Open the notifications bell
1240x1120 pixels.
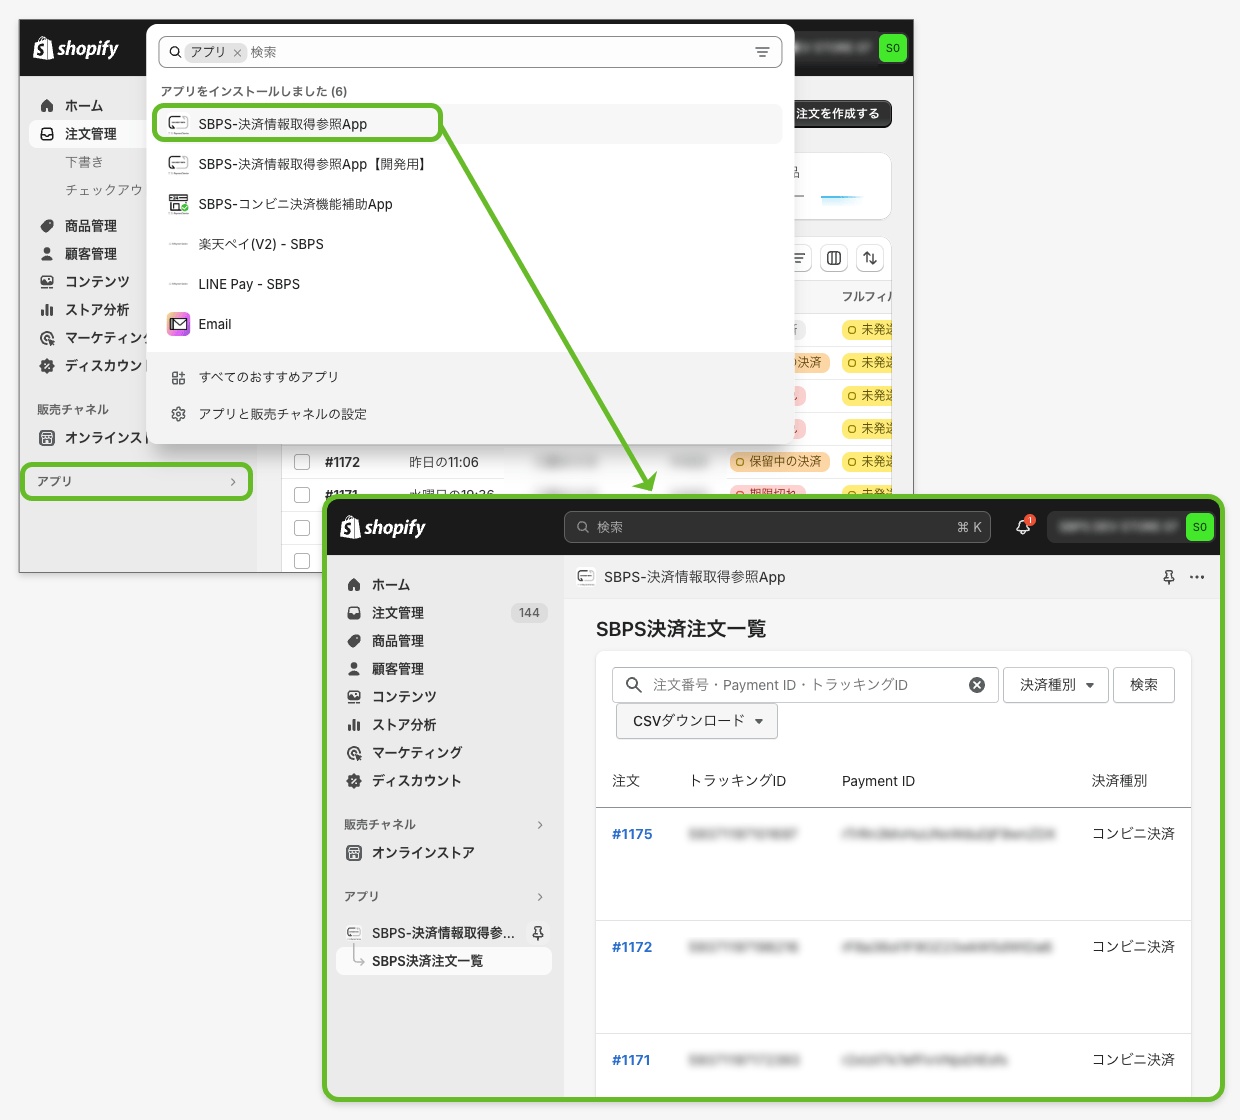tap(1023, 527)
